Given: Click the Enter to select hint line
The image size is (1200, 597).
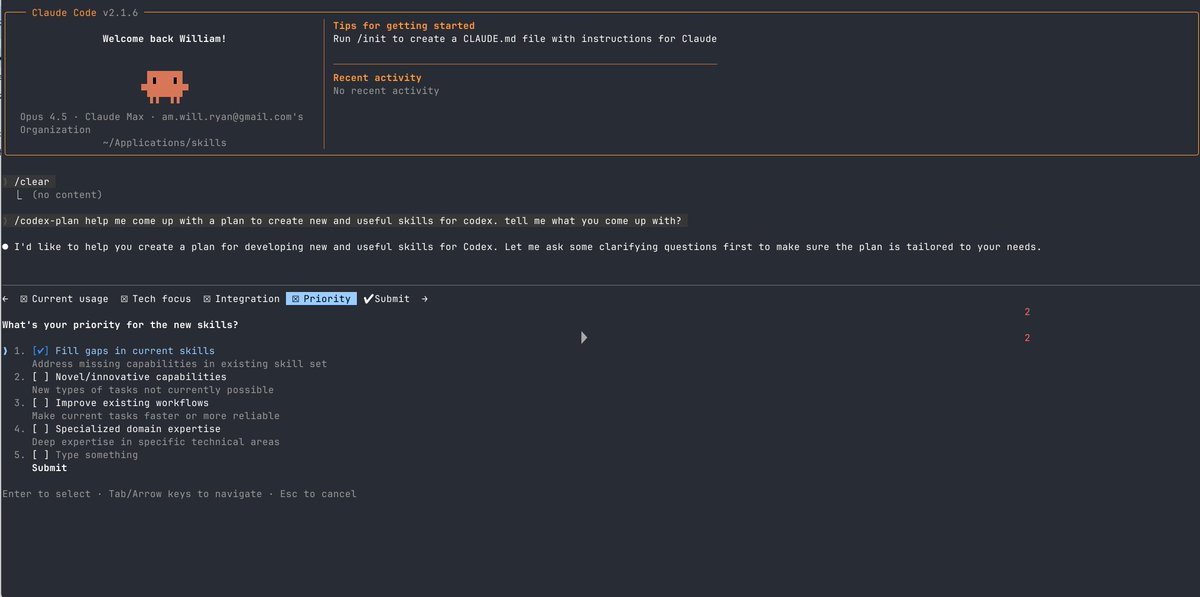Looking at the screenshot, I should point(179,494).
